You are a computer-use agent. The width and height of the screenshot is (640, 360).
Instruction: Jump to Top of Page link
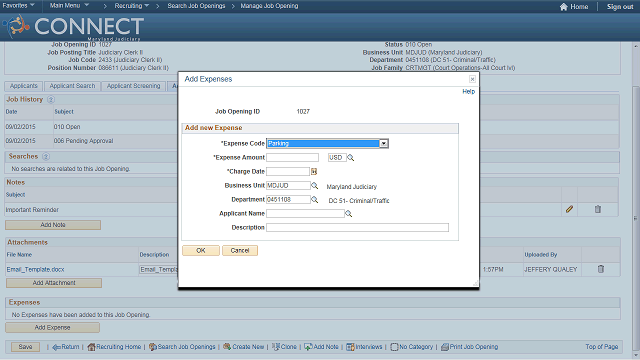click(602, 347)
